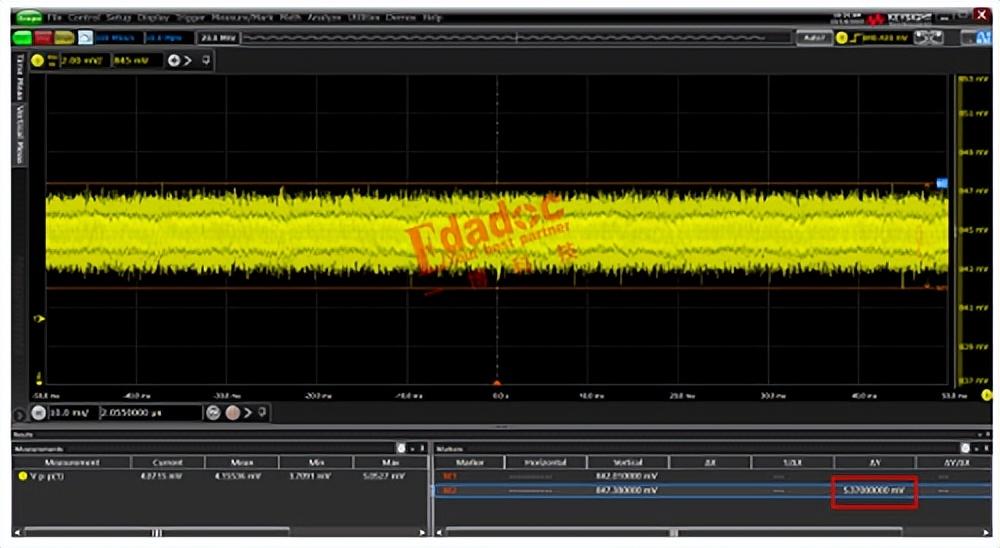This screenshot has width=1000, height=548.
Task: Click the horizontal settings round icon
Action: (38, 413)
